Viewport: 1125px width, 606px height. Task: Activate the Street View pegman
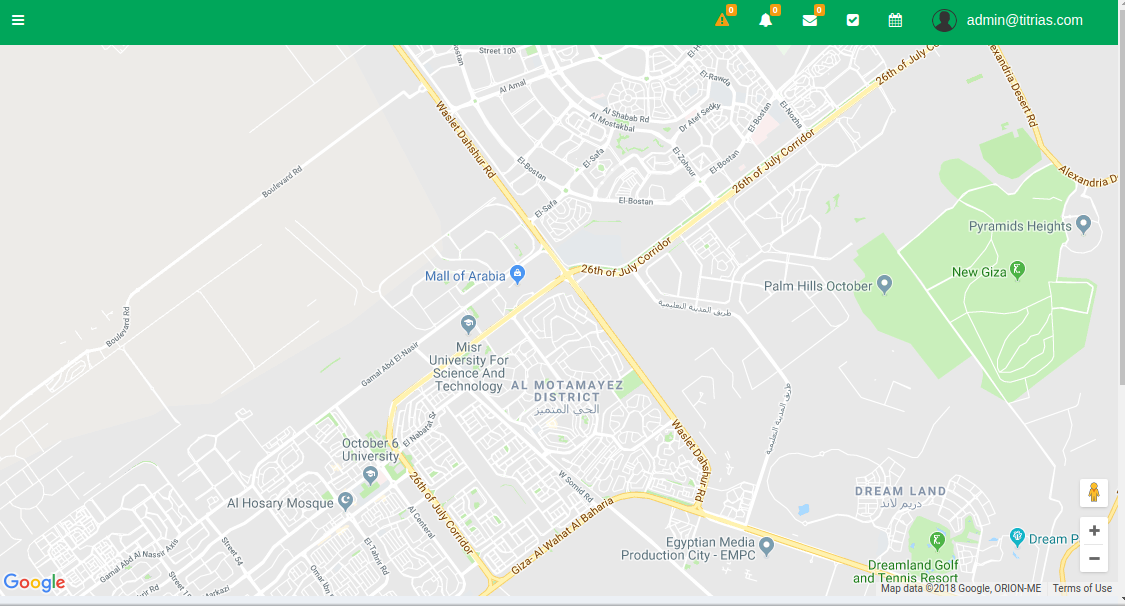1093,493
